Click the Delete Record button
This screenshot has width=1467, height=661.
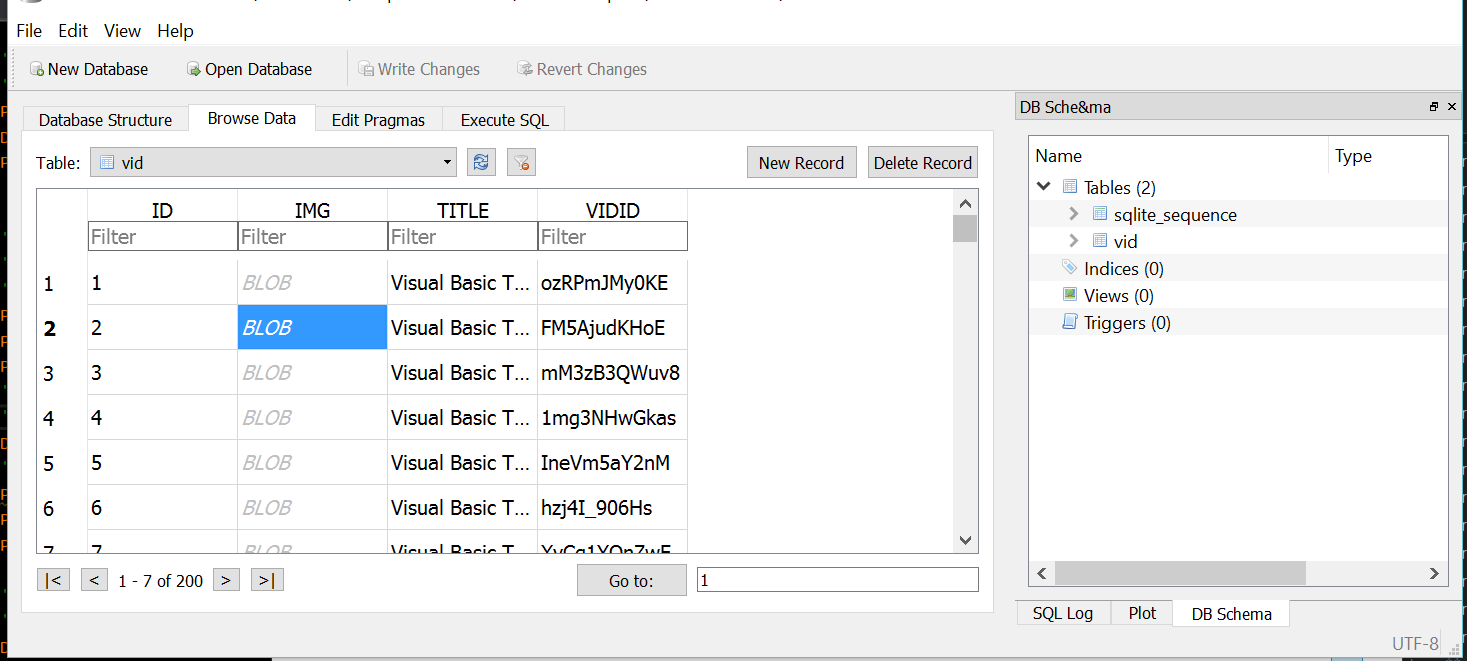click(922, 163)
